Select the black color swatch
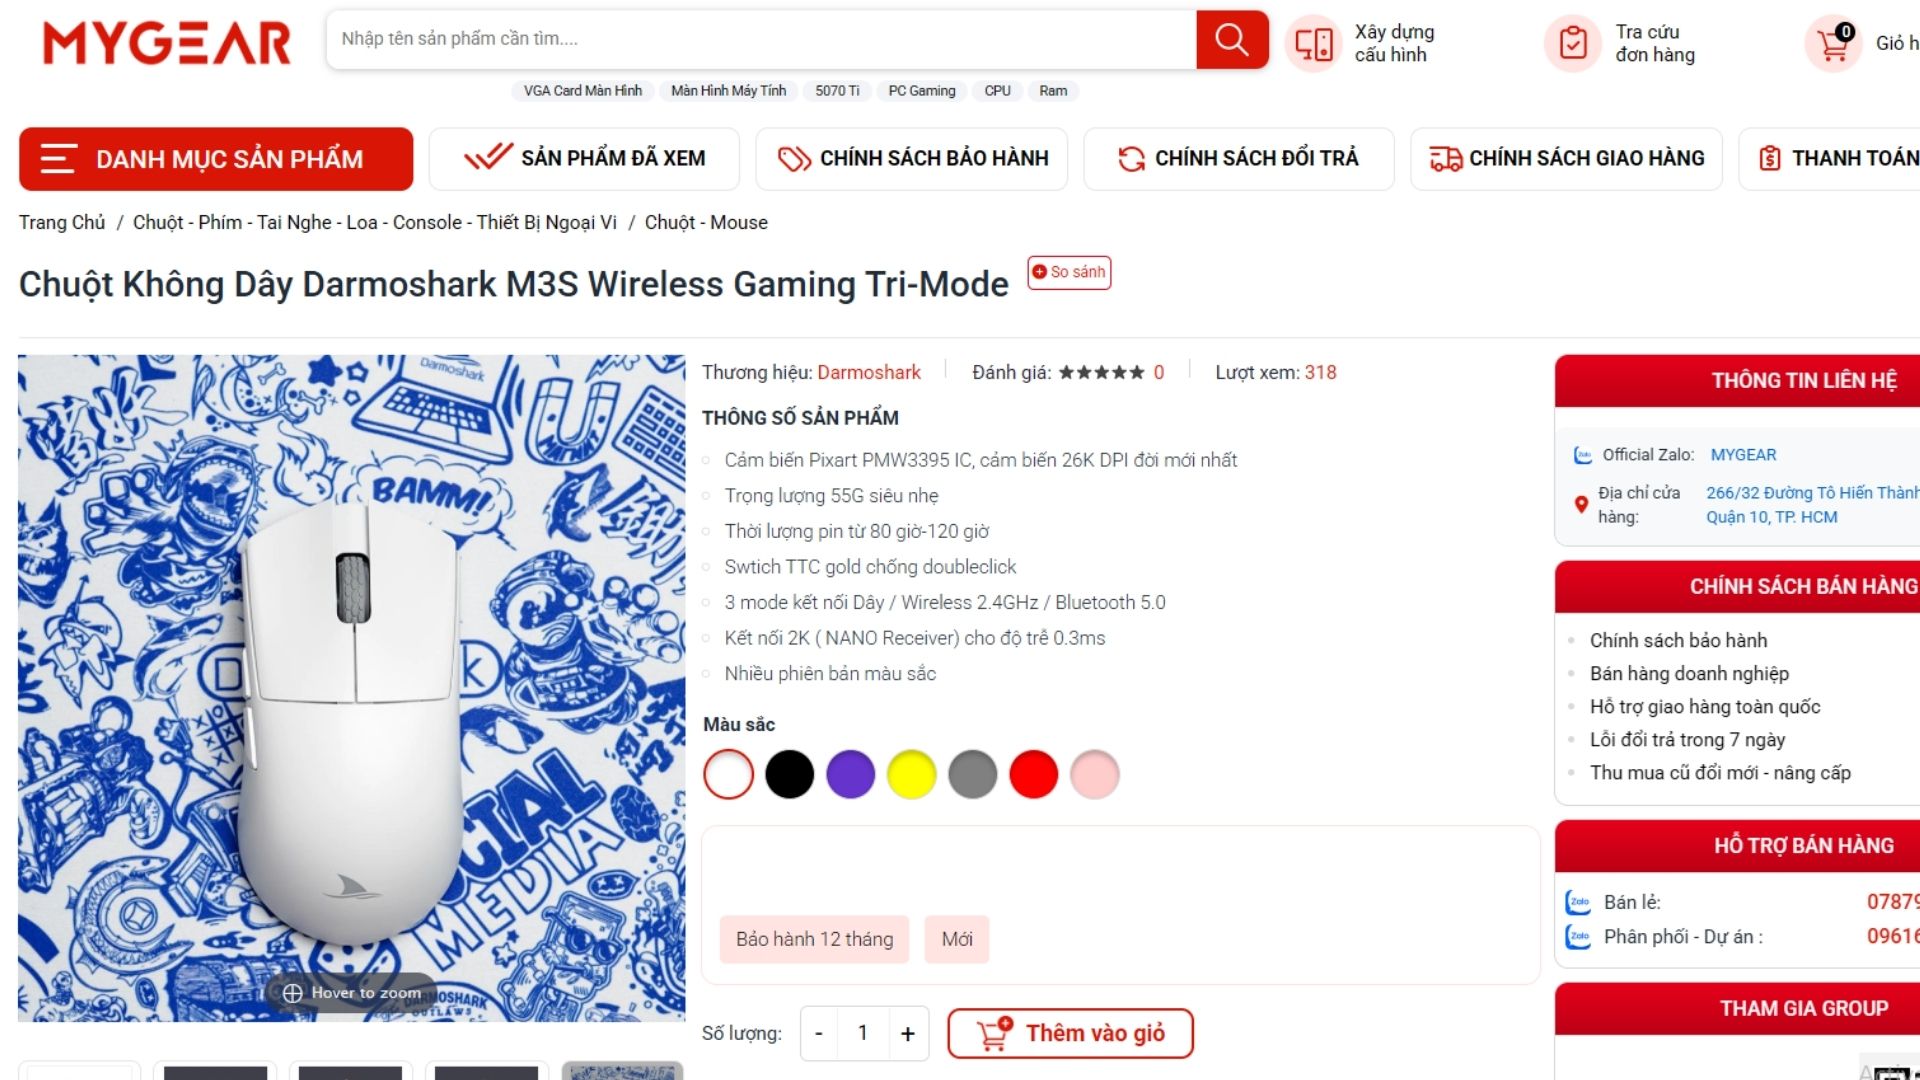This screenshot has width=1920, height=1080. (789, 774)
